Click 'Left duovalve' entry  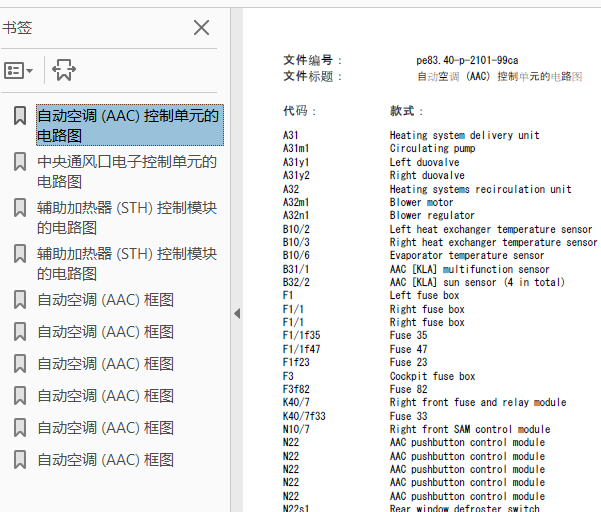pyautogui.click(x=424, y=162)
